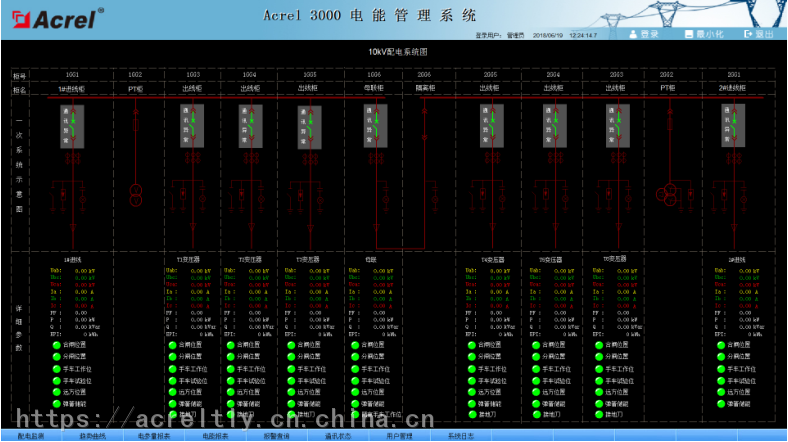Open the 用户管理 tab

point(399,436)
